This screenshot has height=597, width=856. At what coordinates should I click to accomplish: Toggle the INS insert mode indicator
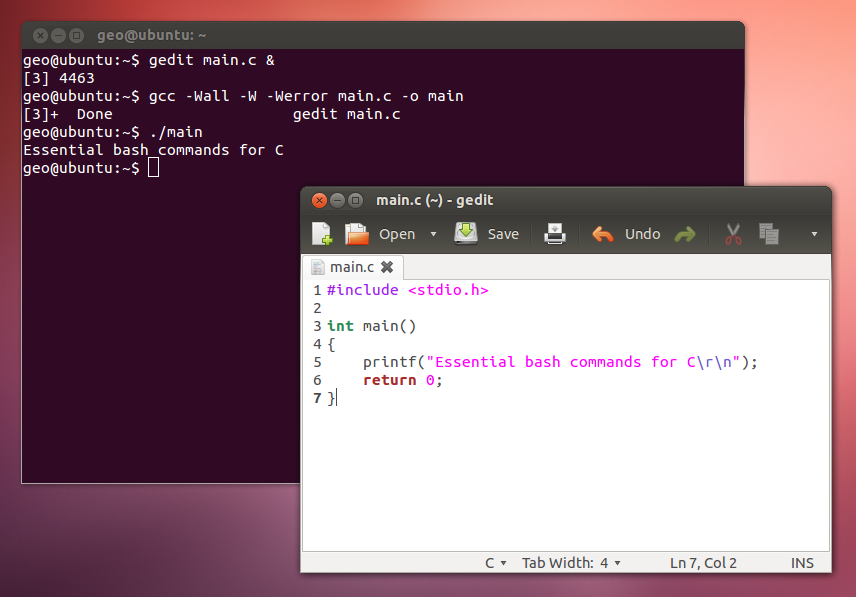pyautogui.click(x=802, y=563)
